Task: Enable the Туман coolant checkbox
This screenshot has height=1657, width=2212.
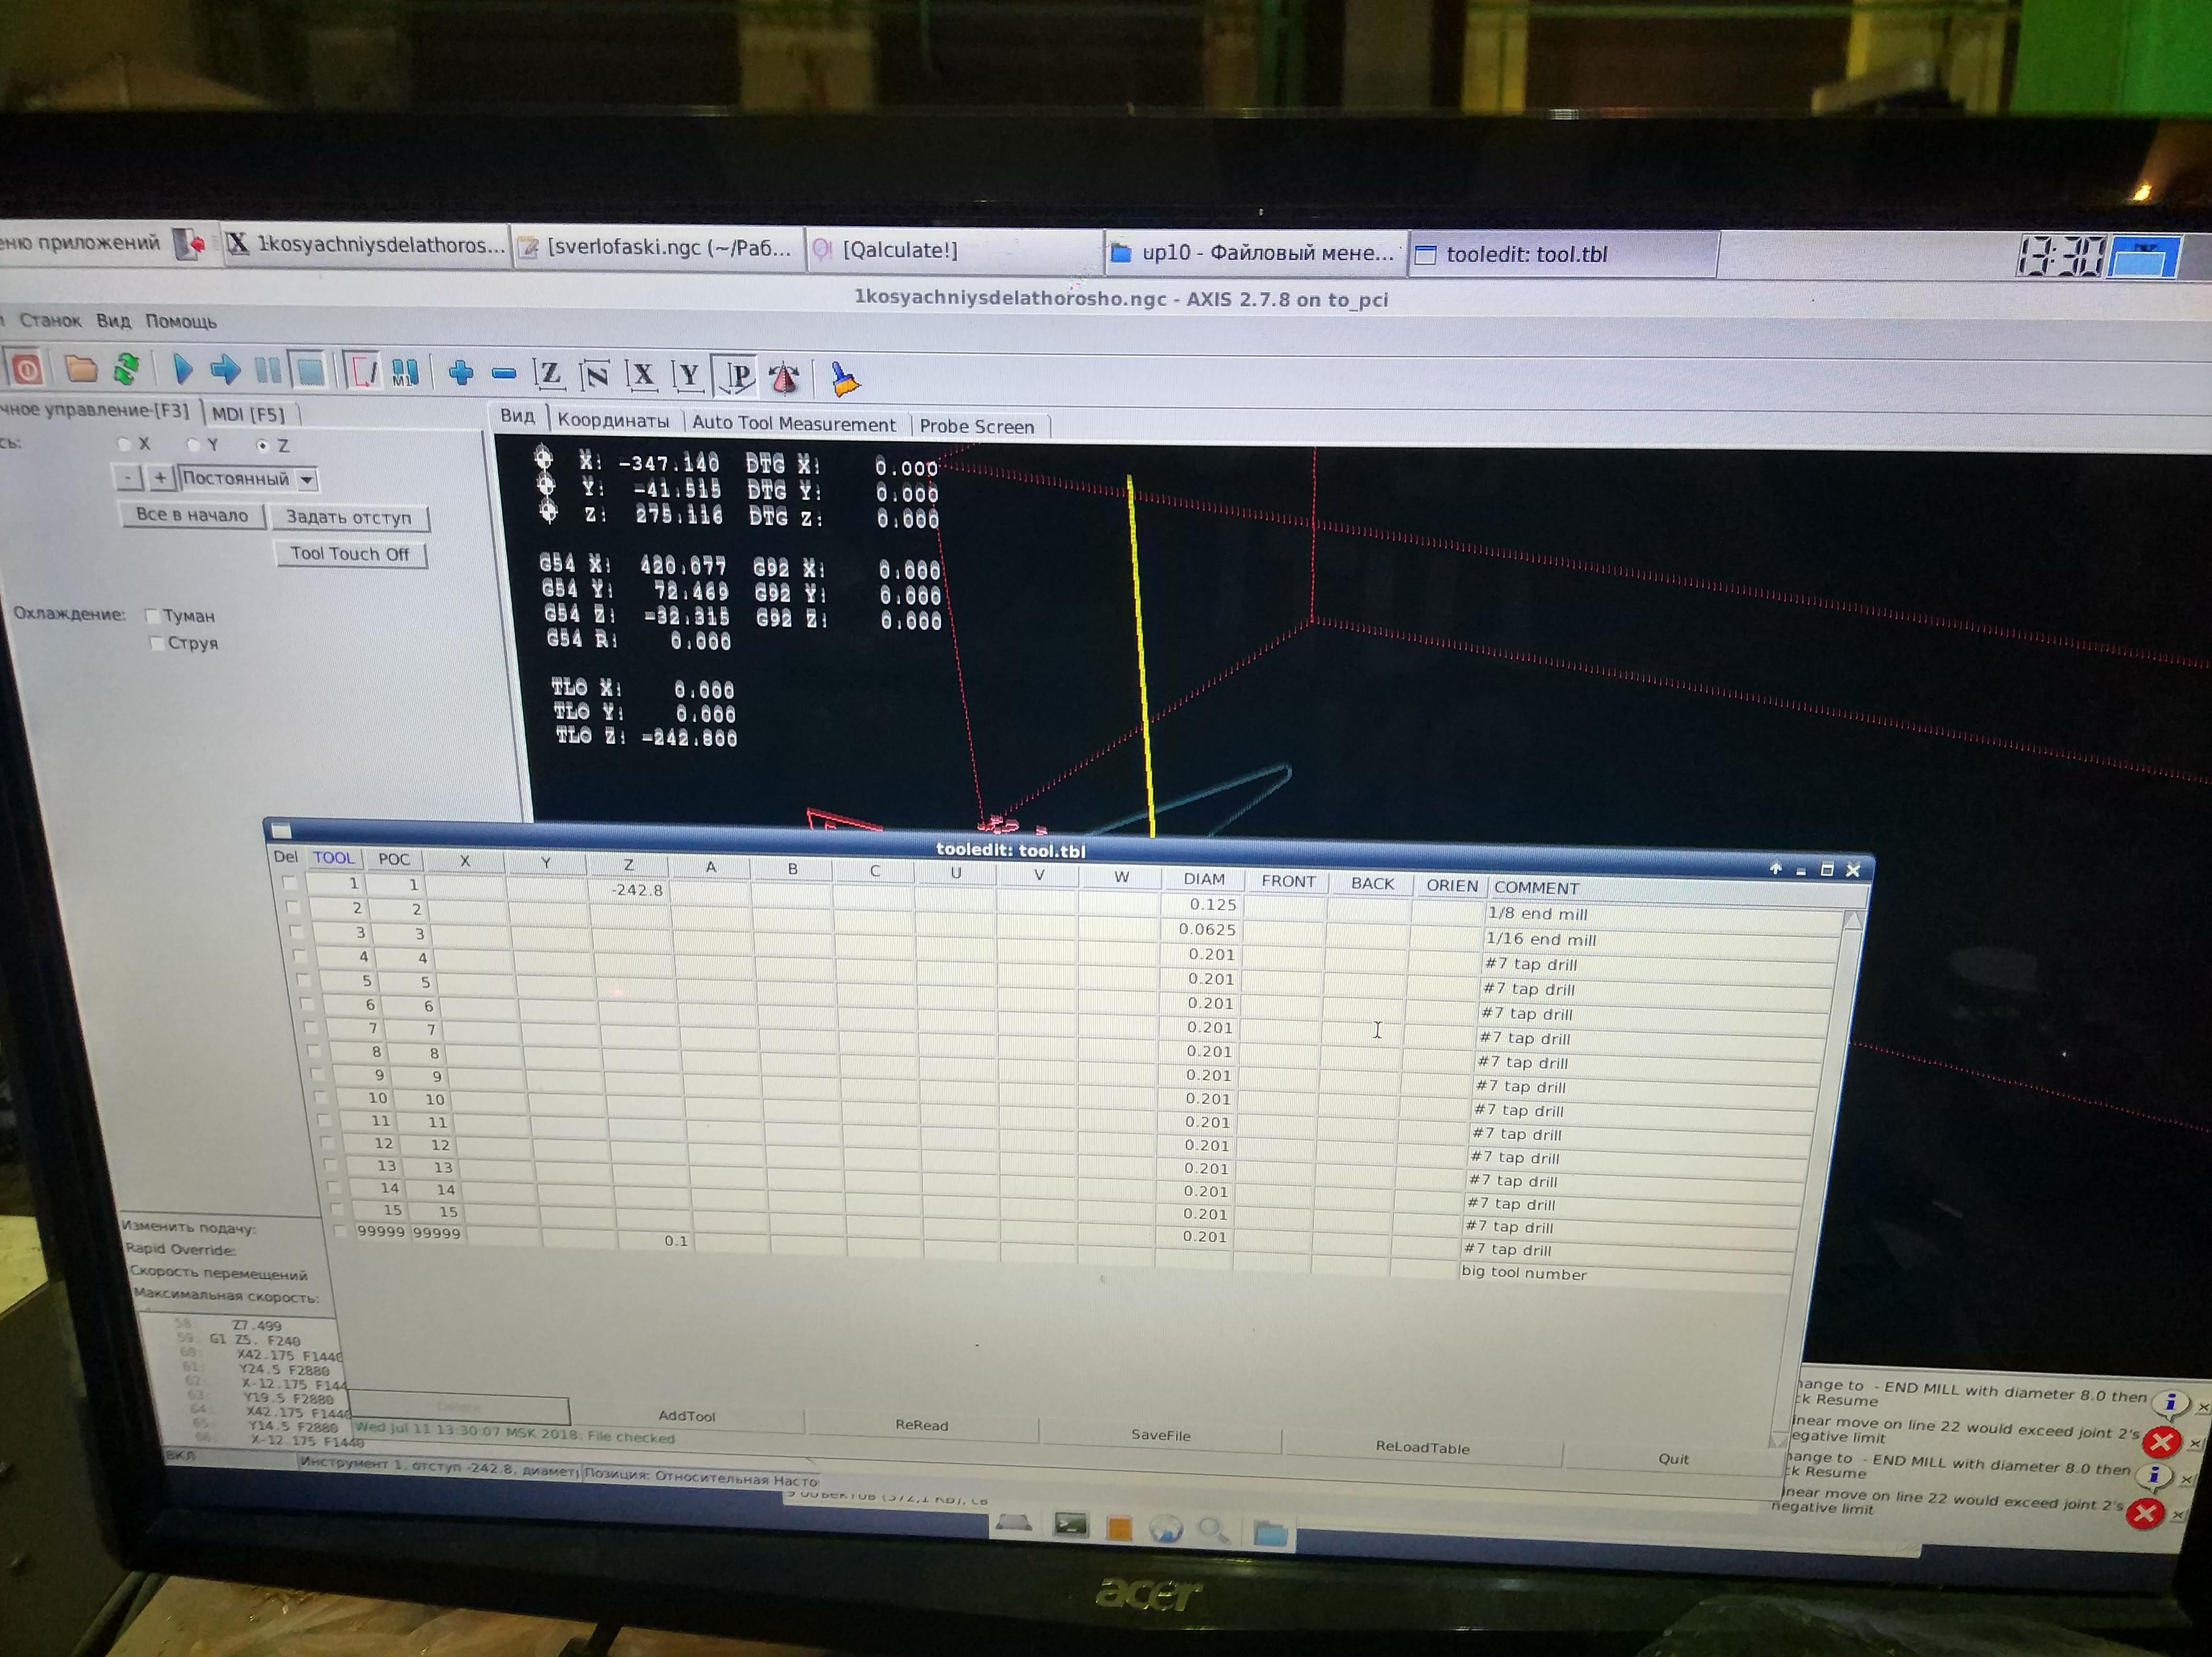Action: coord(153,616)
